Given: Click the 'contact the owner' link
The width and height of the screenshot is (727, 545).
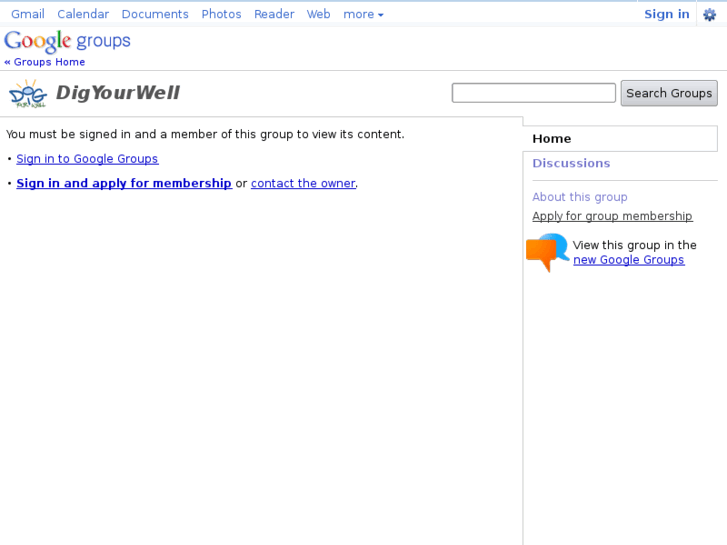Looking at the screenshot, I should [303, 183].
